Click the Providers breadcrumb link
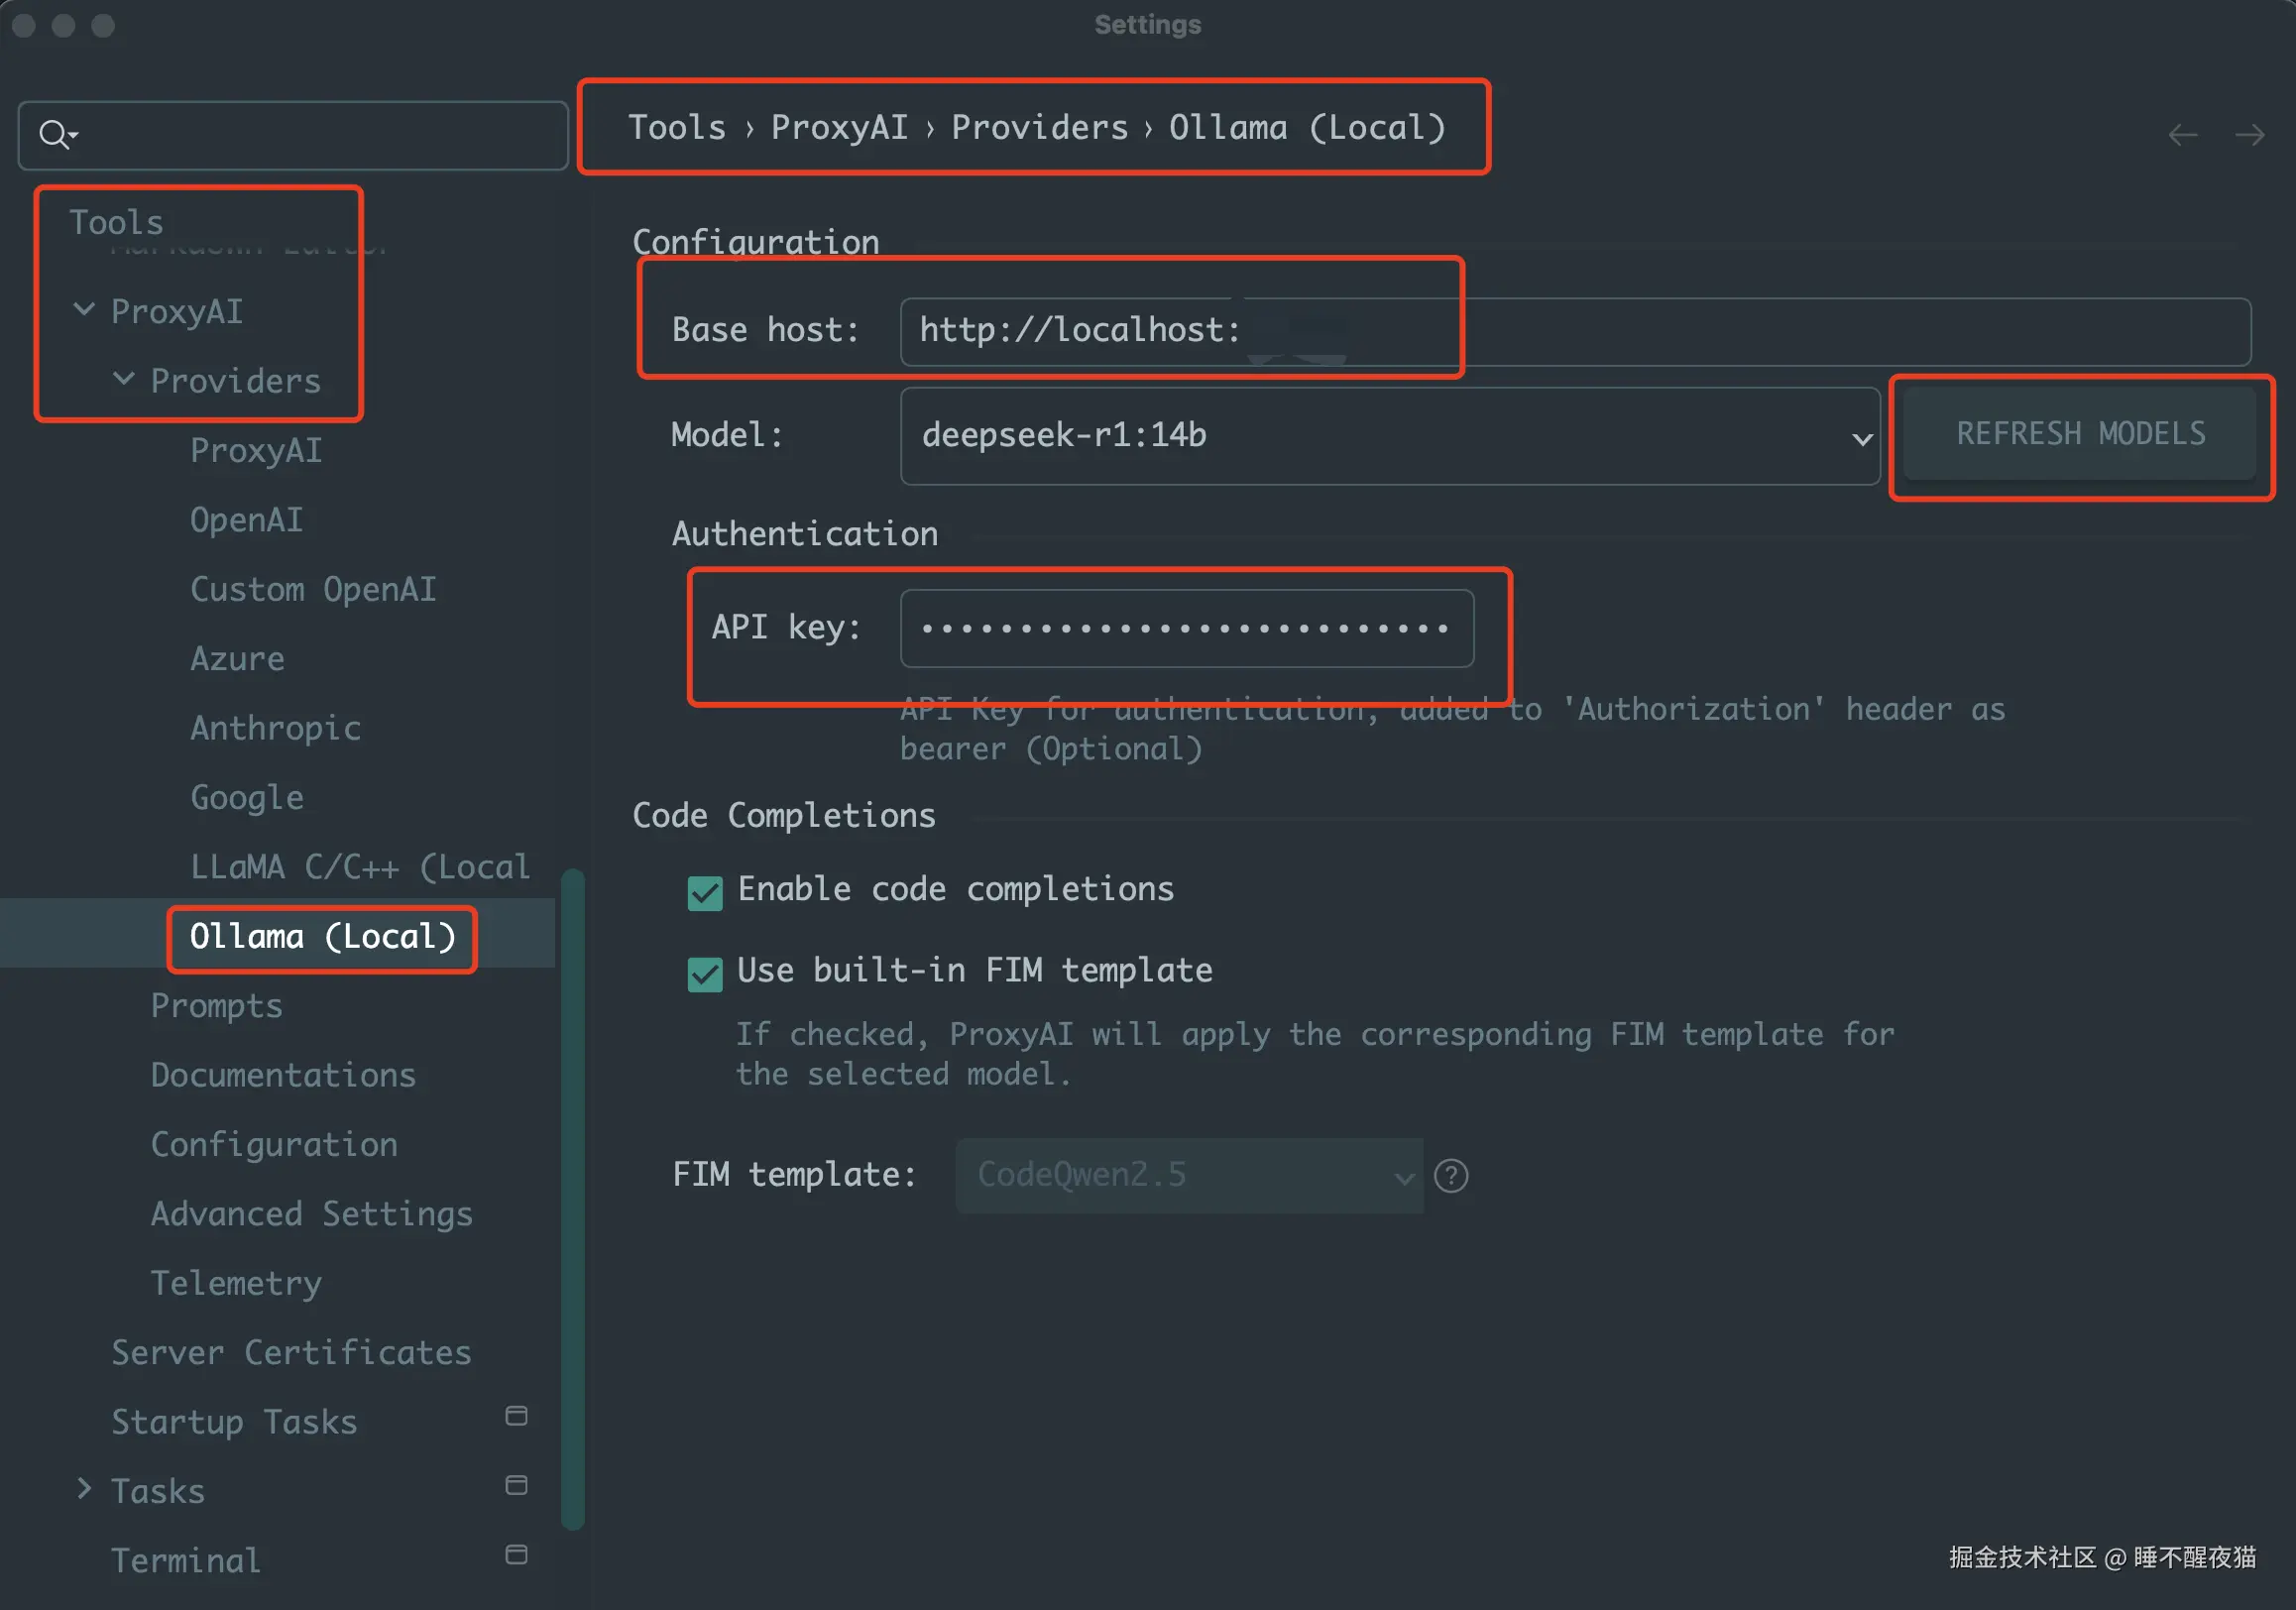The width and height of the screenshot is (2296, 1610). pos(1039,128)
